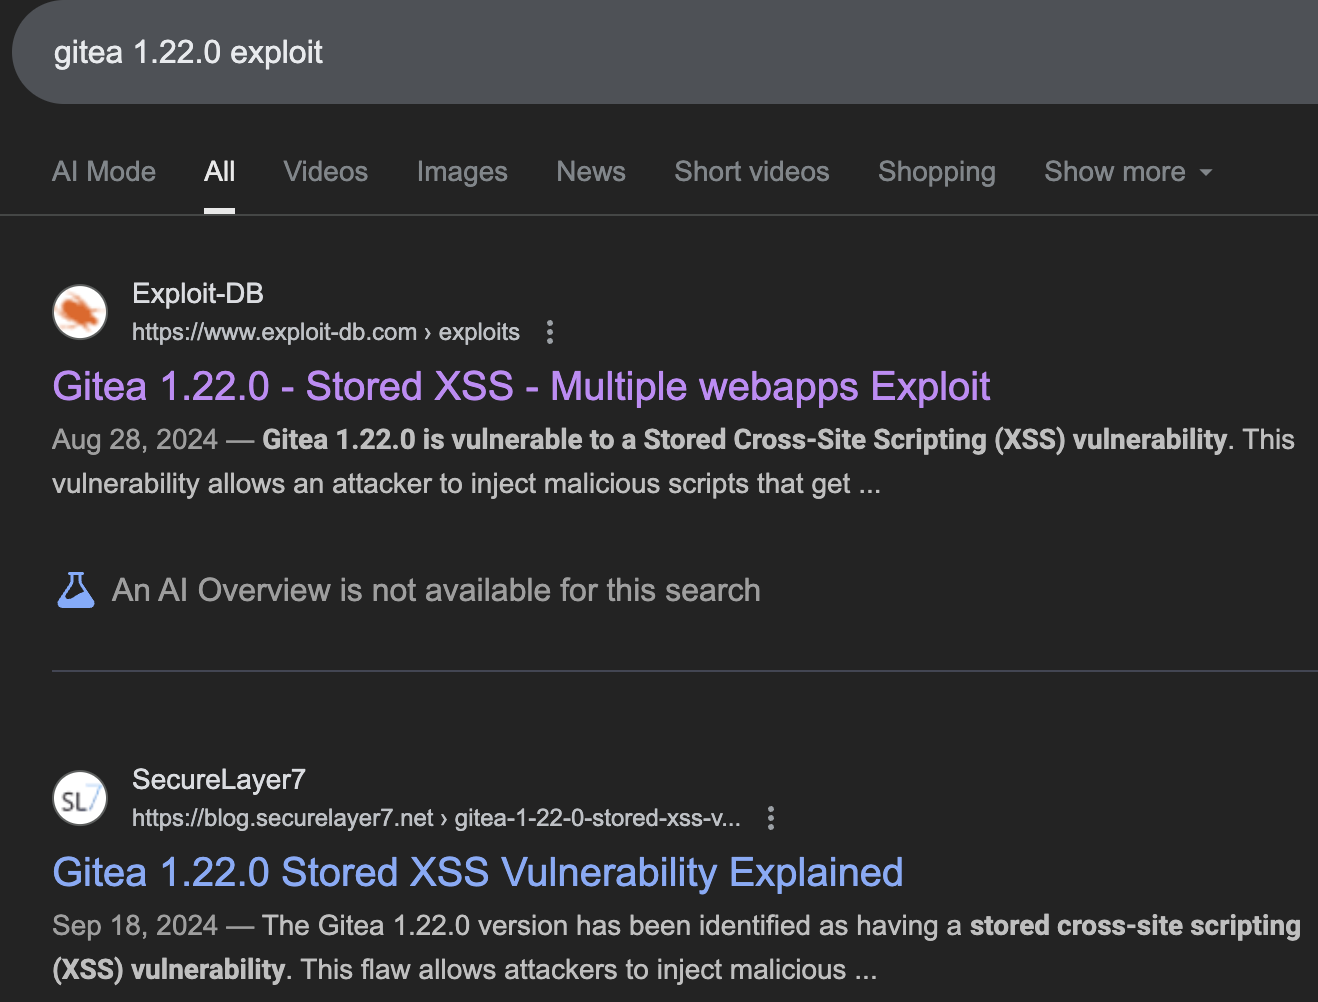Switch to the Images tab
The height and width of the screenshot is (1002, 1318).
tap(462, 172)
